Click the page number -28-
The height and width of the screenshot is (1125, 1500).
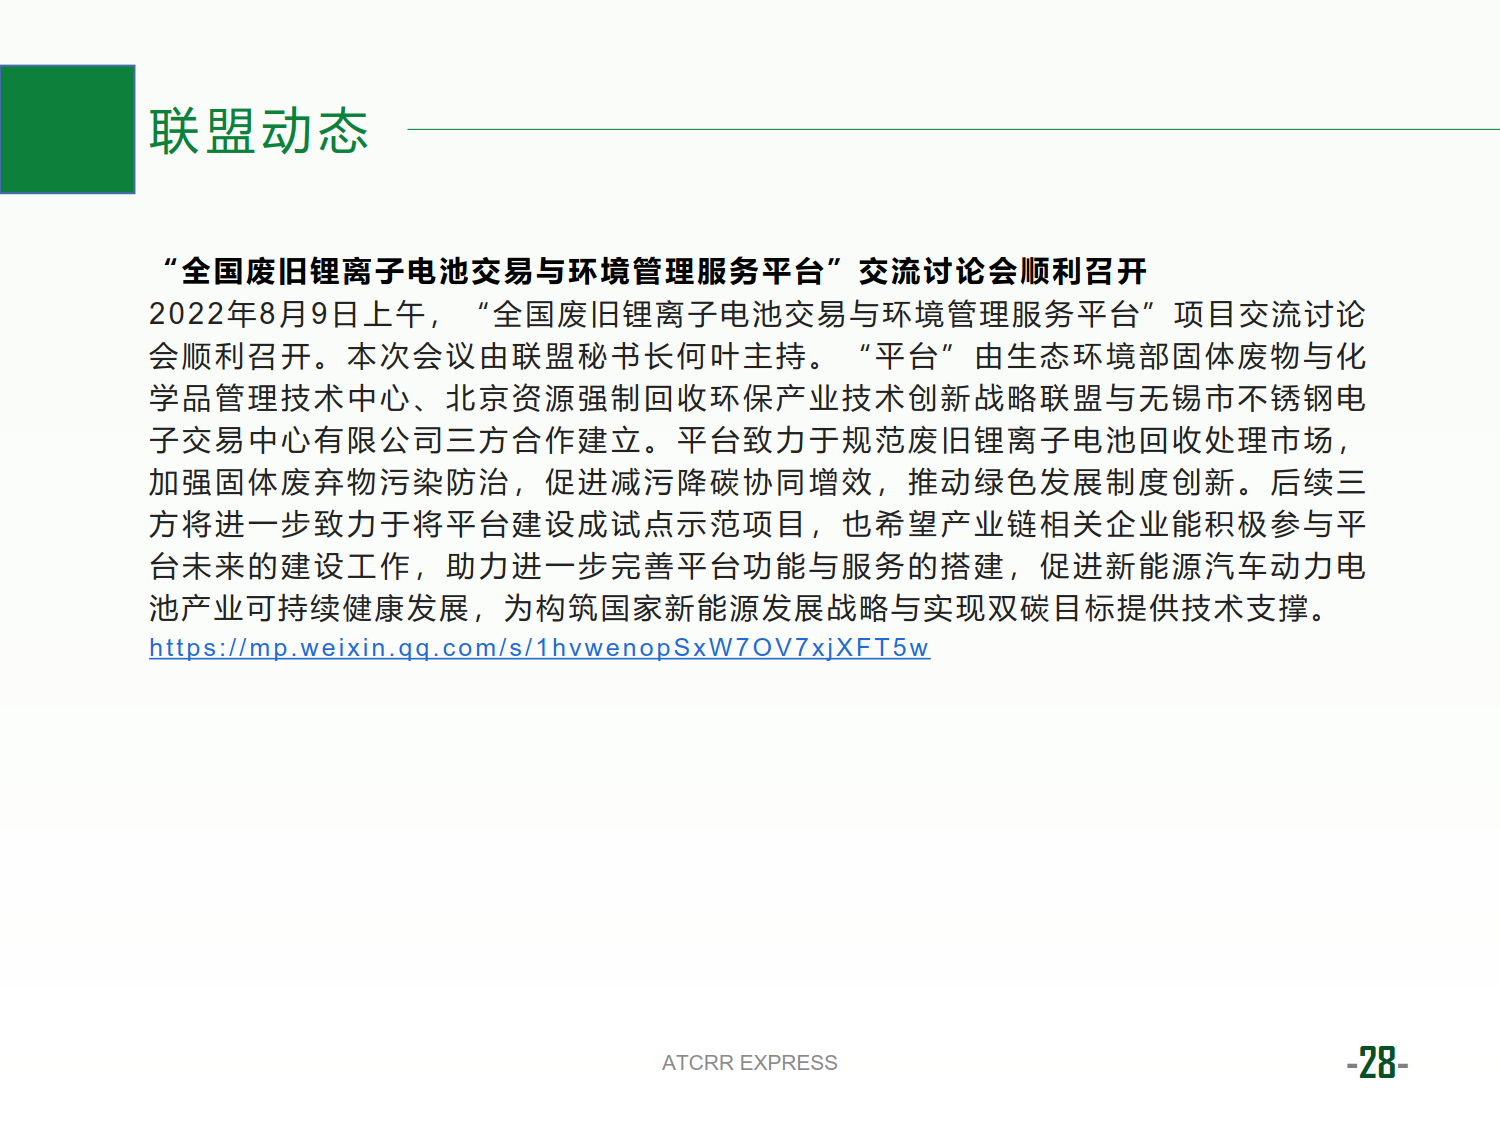[x=1377, y=1063]
